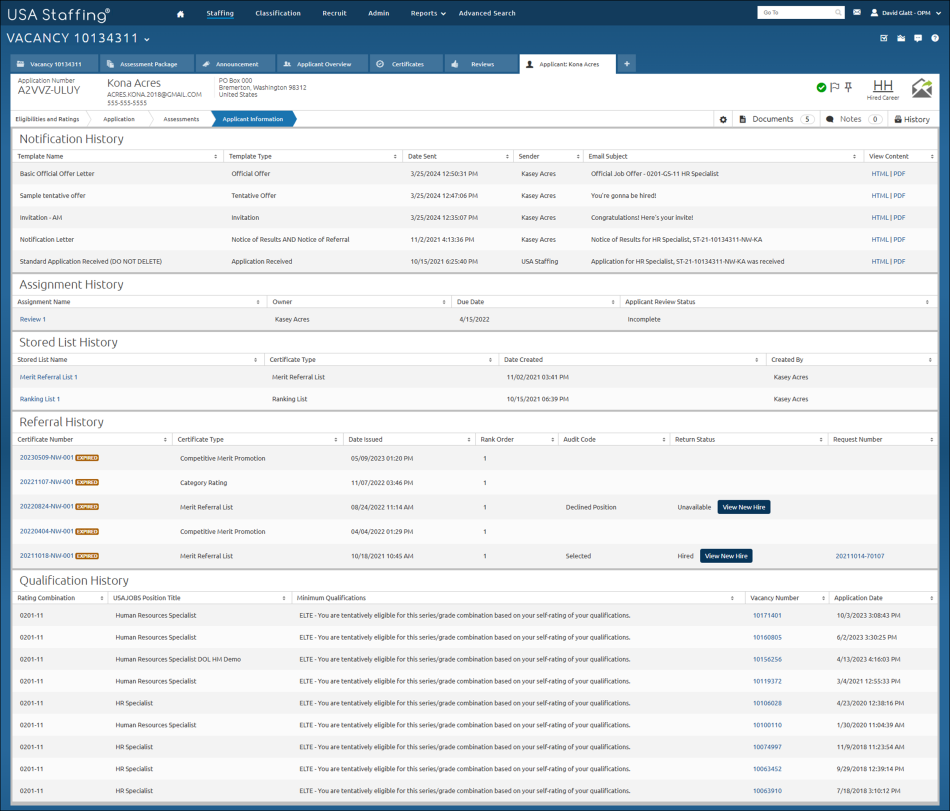View PDF of Sample tentative offer

coord(899,196)
